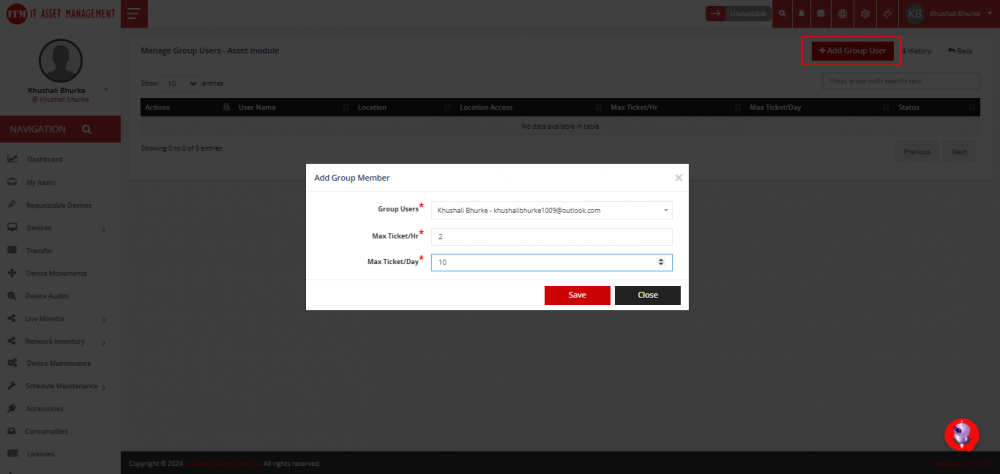Sort by Max Ticket/Hr column header
This screenshot has height=474, width=1000.
[675, 107]
